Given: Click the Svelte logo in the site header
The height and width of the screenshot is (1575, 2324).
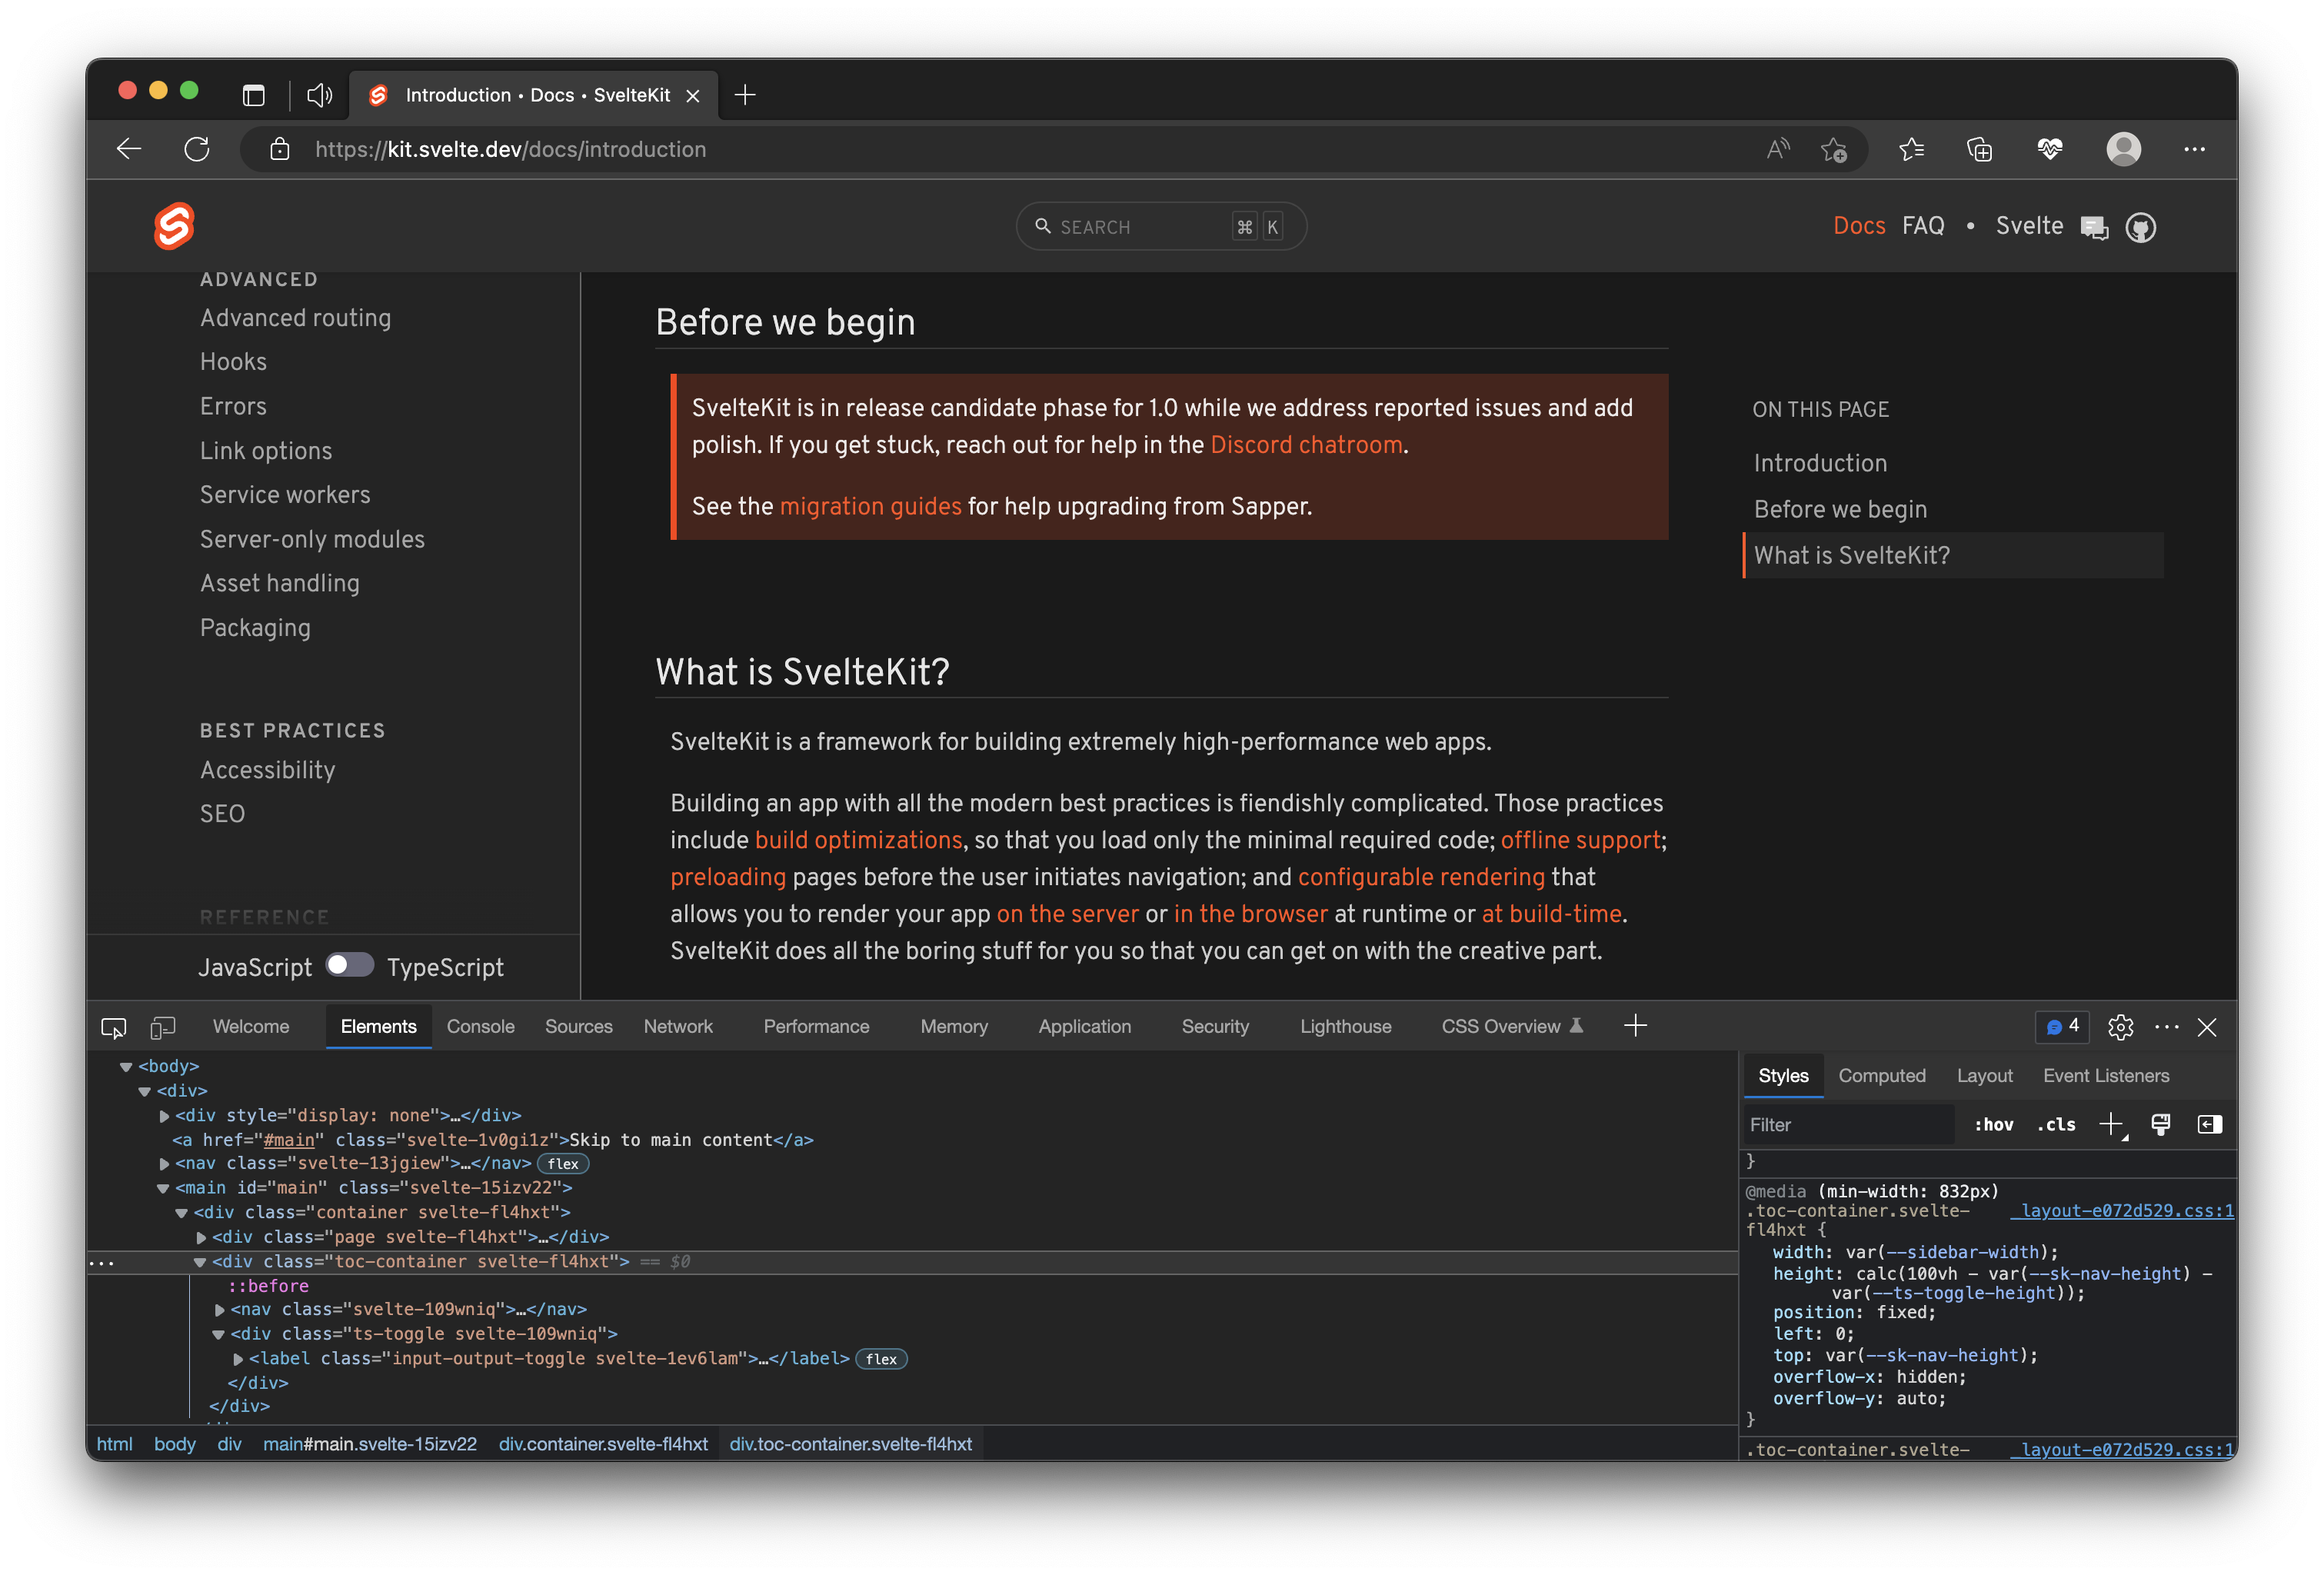Looking at the screenshot, I should point(174,226).
